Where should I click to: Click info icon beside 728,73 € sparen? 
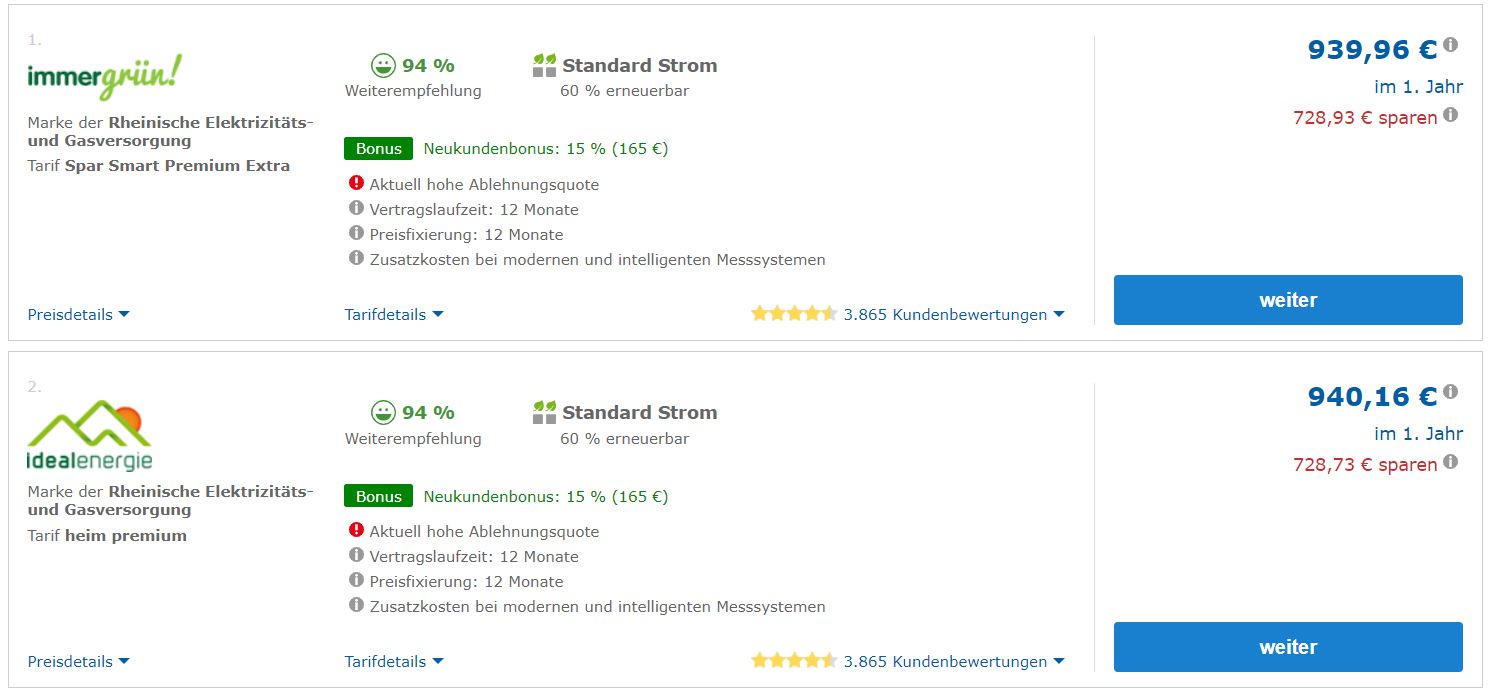[x=1451, y=462]
